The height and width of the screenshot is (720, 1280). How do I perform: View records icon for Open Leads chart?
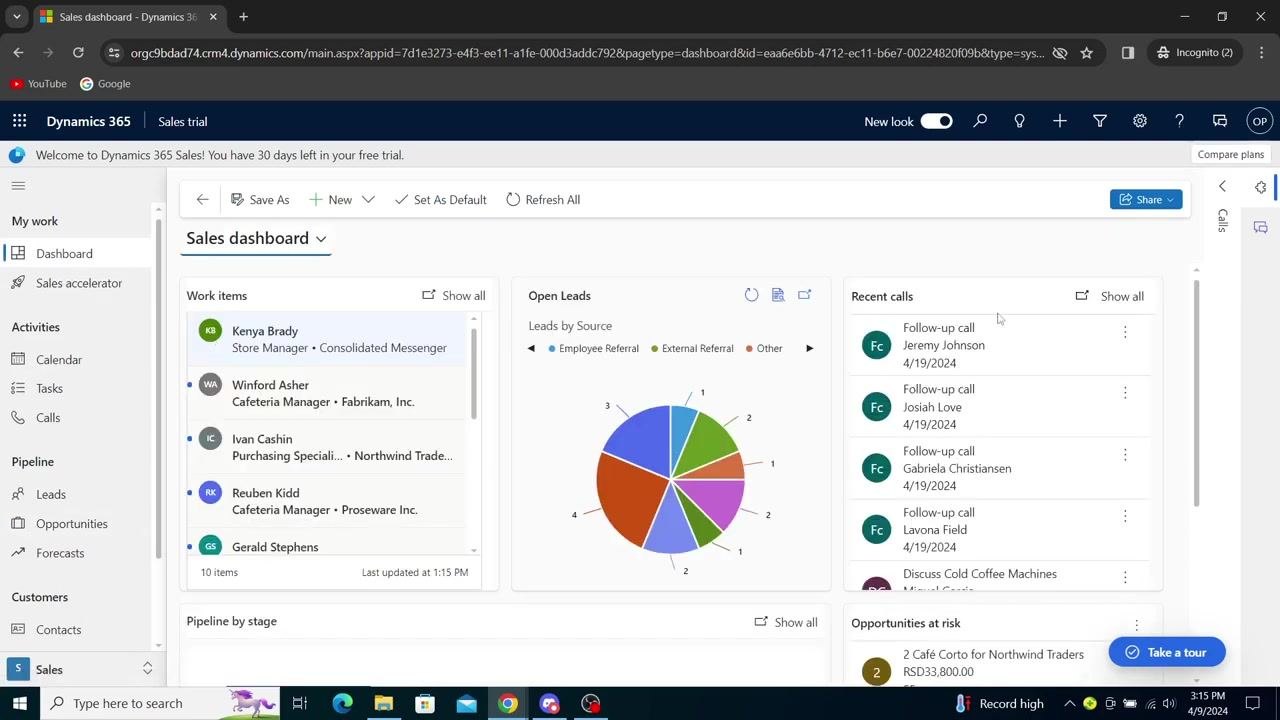[x=778, y=295]
